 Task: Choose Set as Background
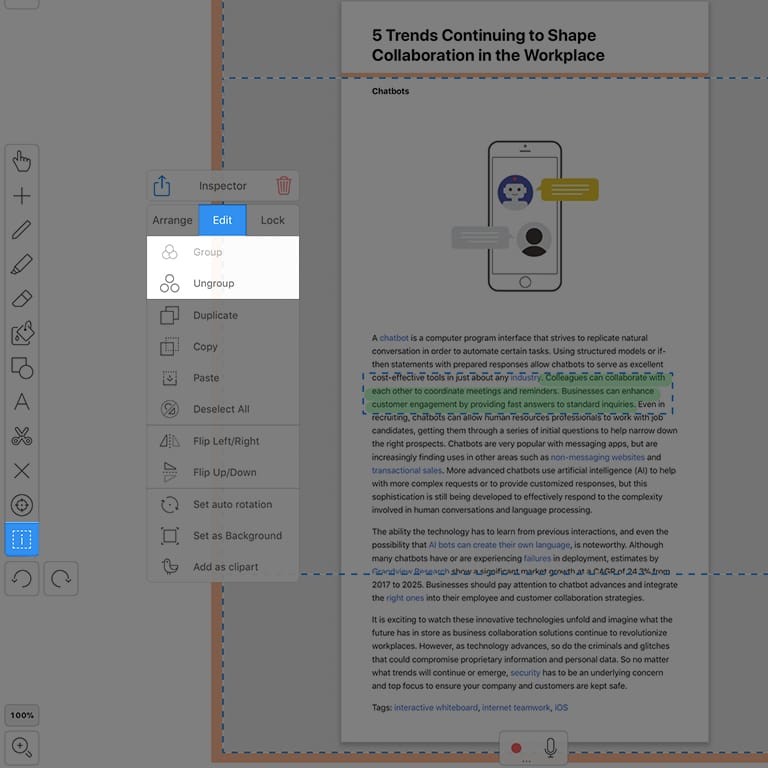pos(223,535)
